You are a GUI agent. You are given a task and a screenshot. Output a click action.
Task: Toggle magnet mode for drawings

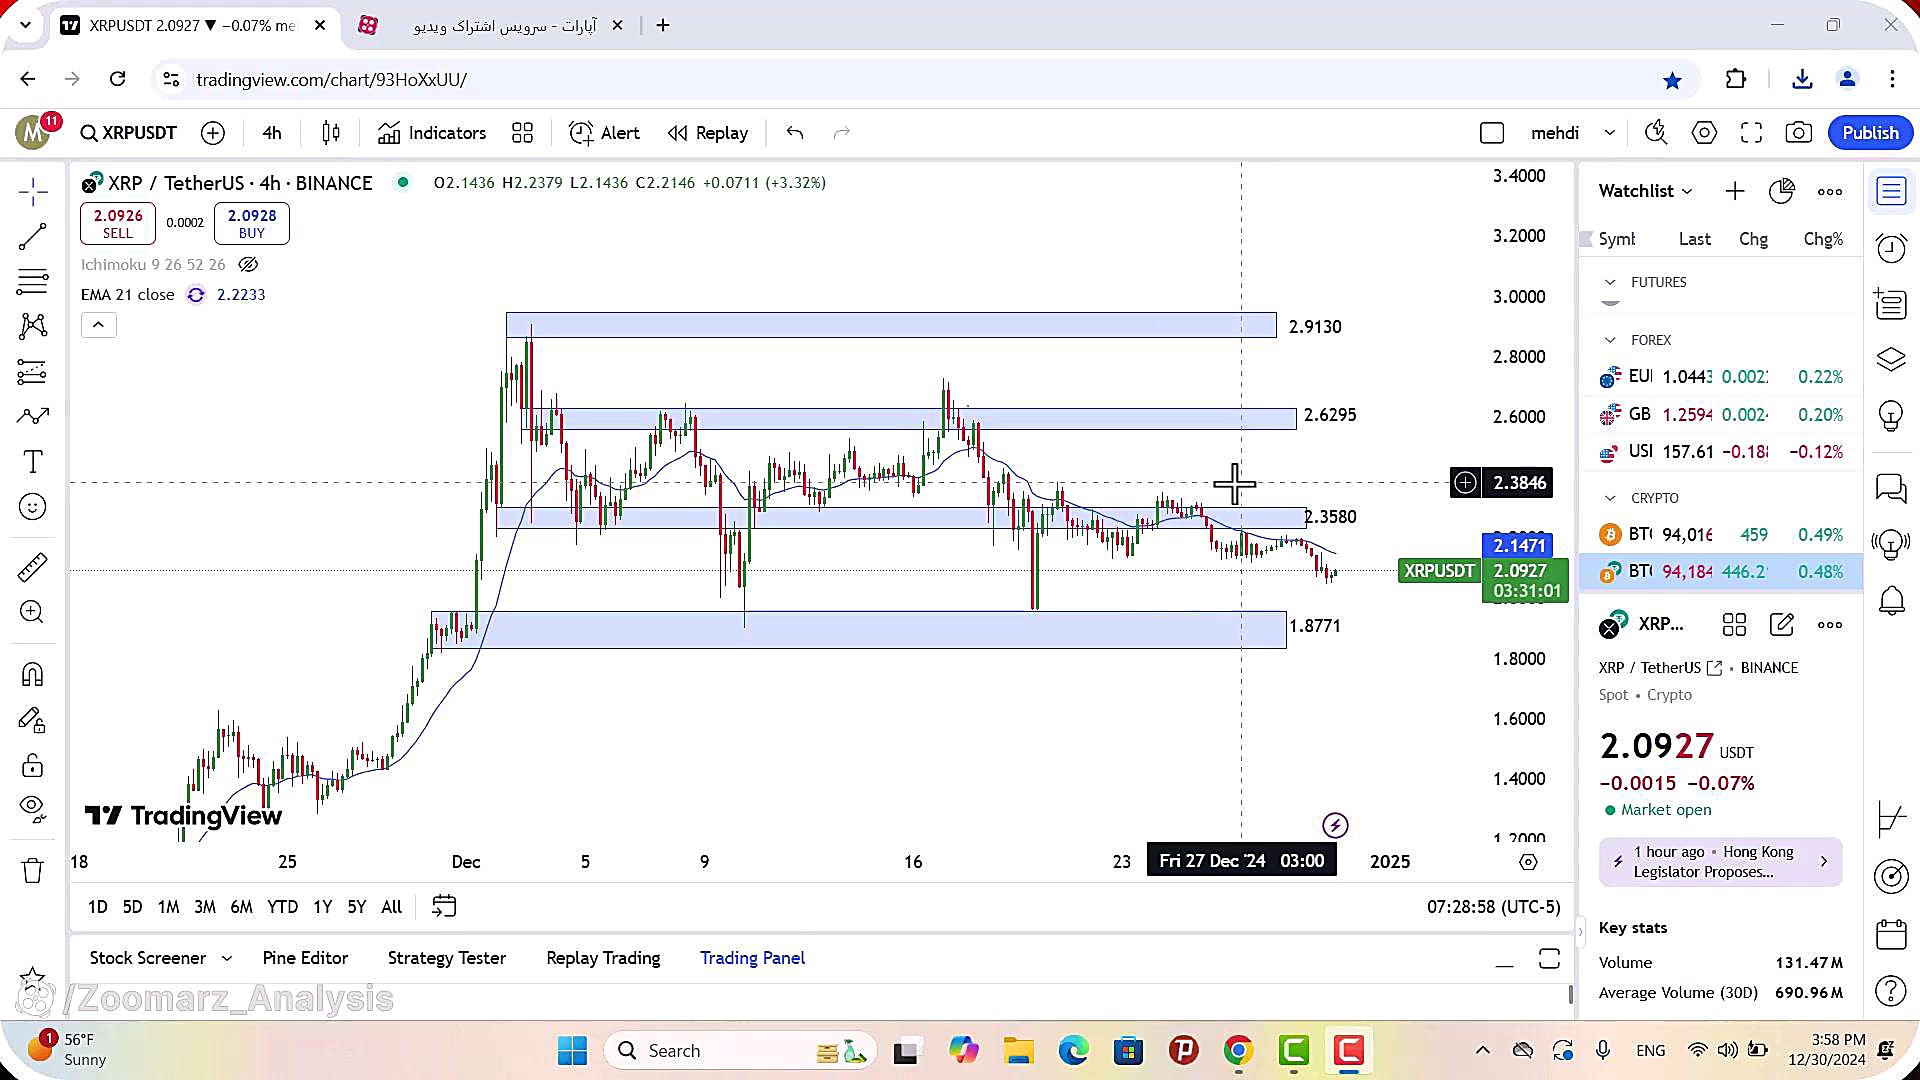tap(32, 675)
